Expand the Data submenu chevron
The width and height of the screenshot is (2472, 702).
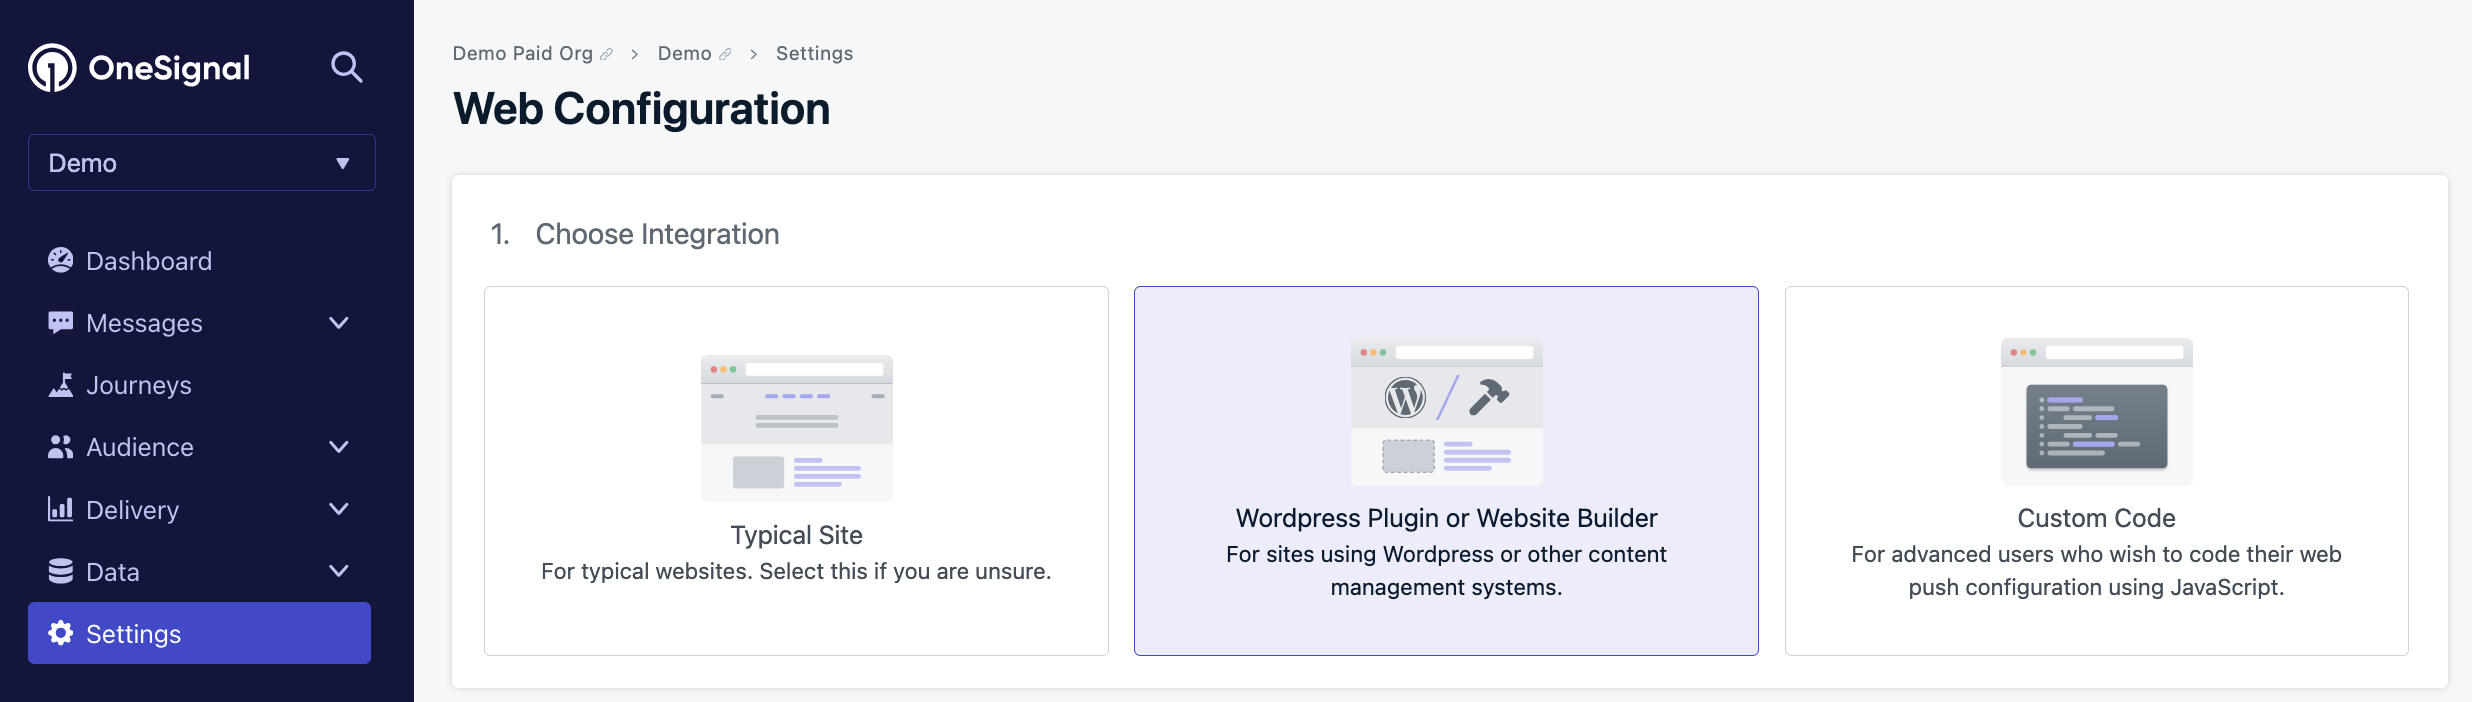pos(339,571)
